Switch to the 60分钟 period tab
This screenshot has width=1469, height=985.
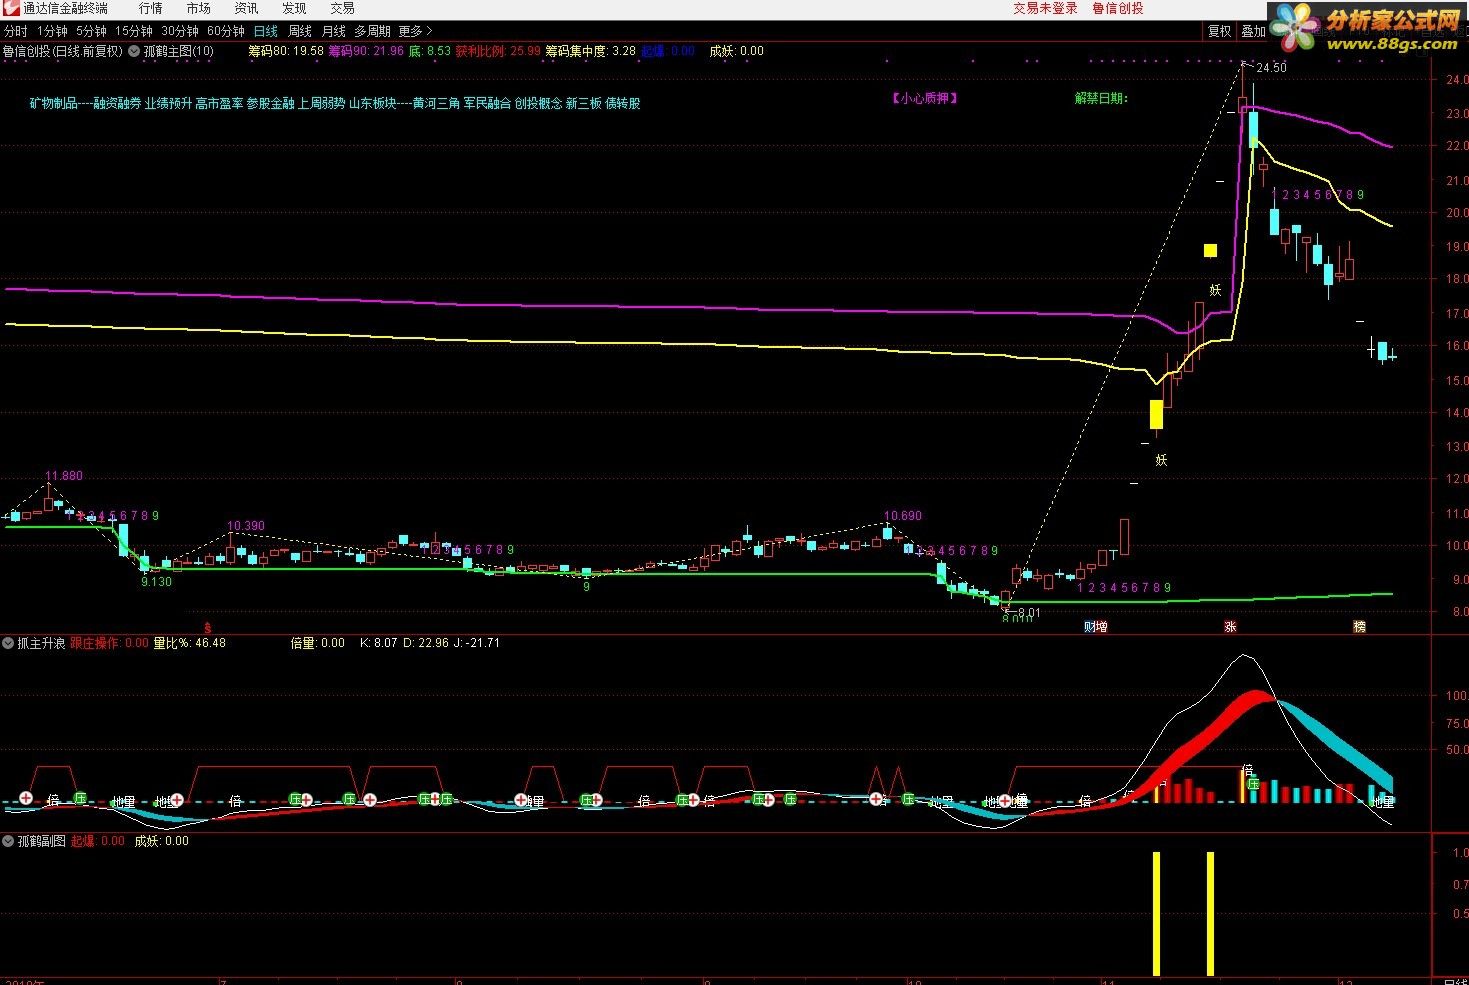pos(226,31)
